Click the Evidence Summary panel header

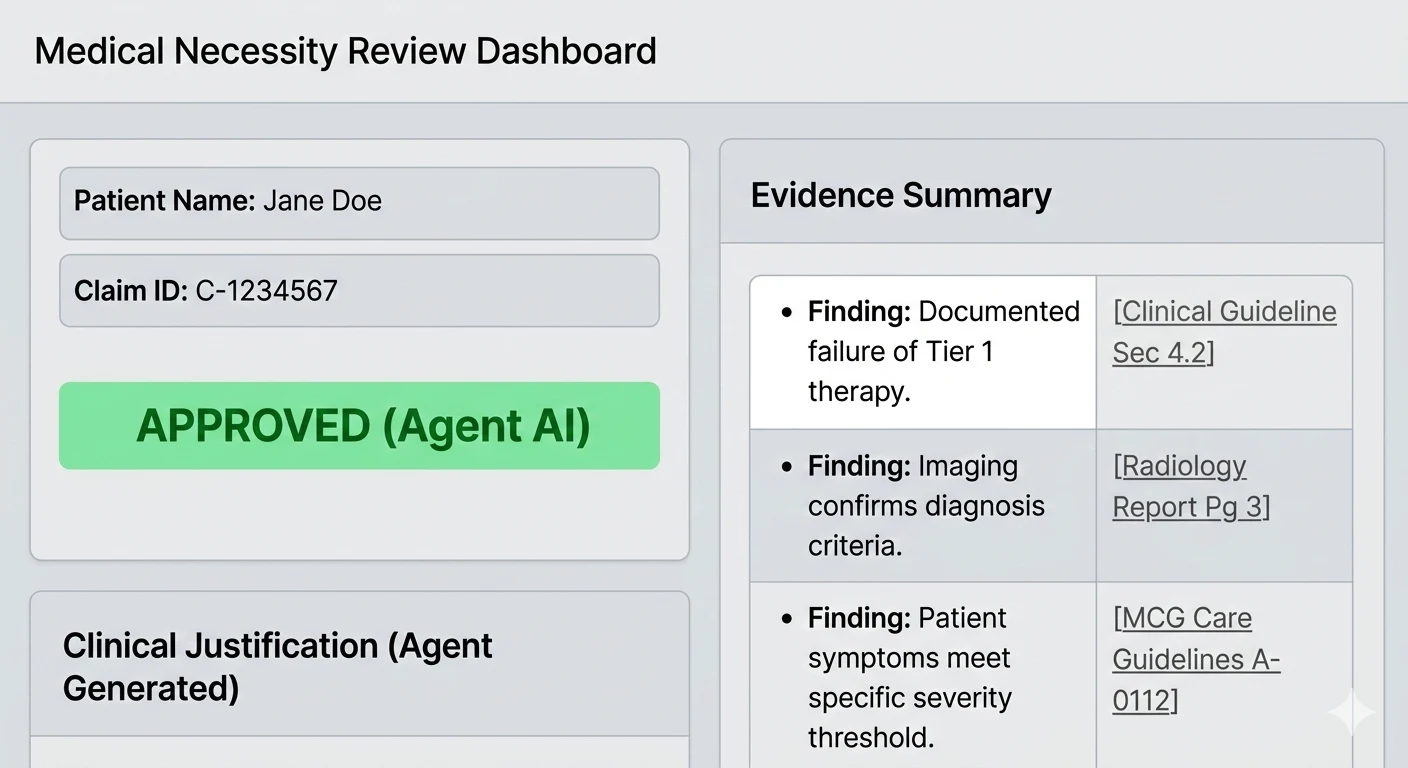click(901, 195)
